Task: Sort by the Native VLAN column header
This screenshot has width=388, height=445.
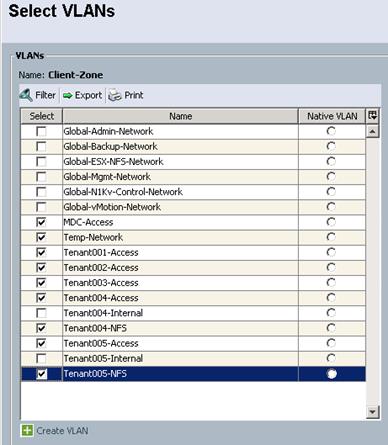Action: [332, 116]
